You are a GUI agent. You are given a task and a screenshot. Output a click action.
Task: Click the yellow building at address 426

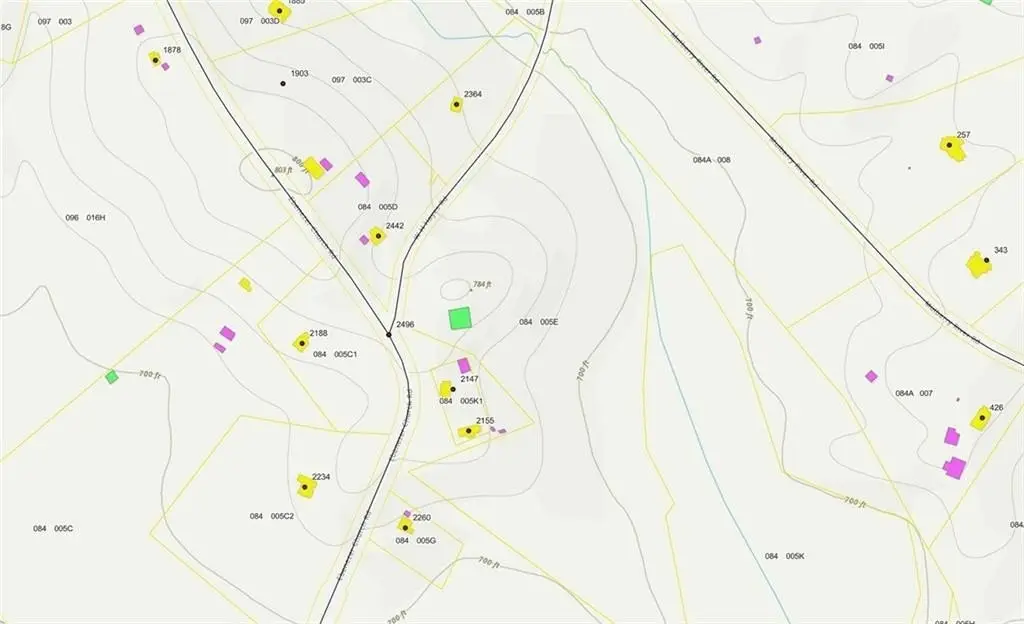point(981,418)
